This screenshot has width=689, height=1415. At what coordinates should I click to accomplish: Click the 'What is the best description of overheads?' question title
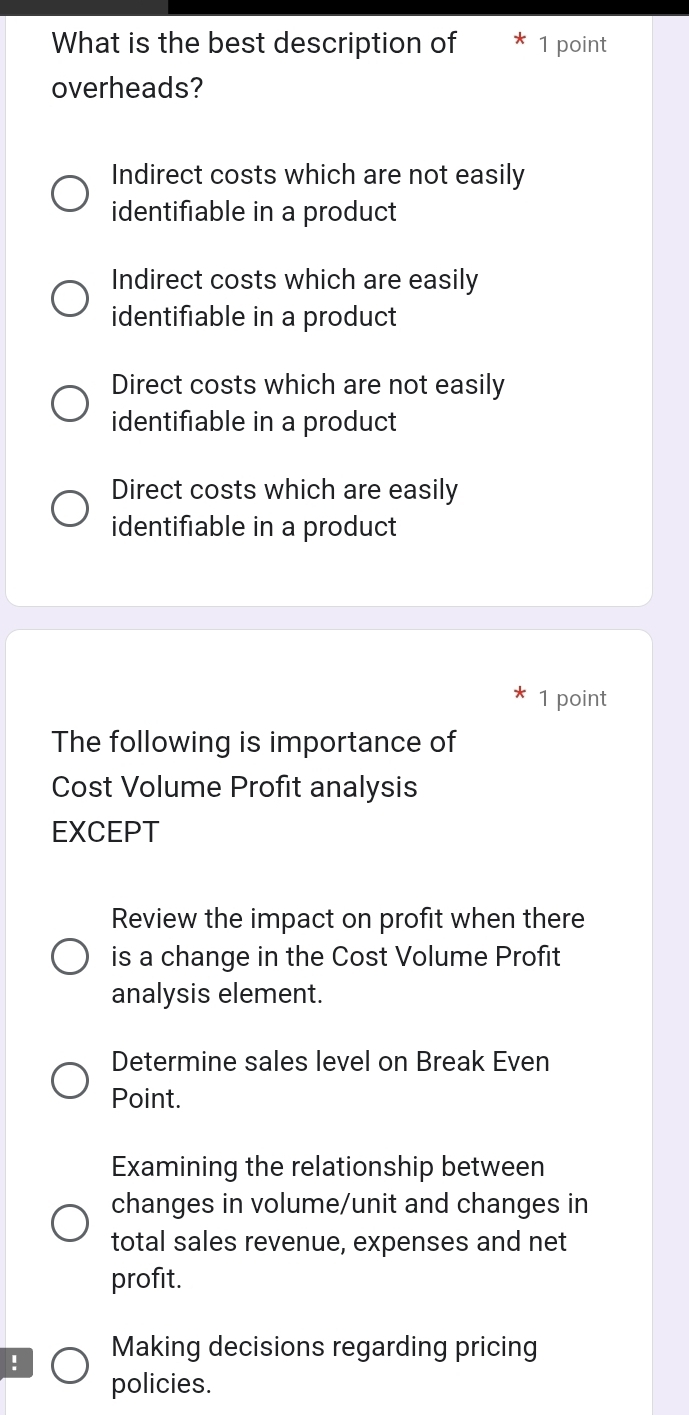[254, 66]
